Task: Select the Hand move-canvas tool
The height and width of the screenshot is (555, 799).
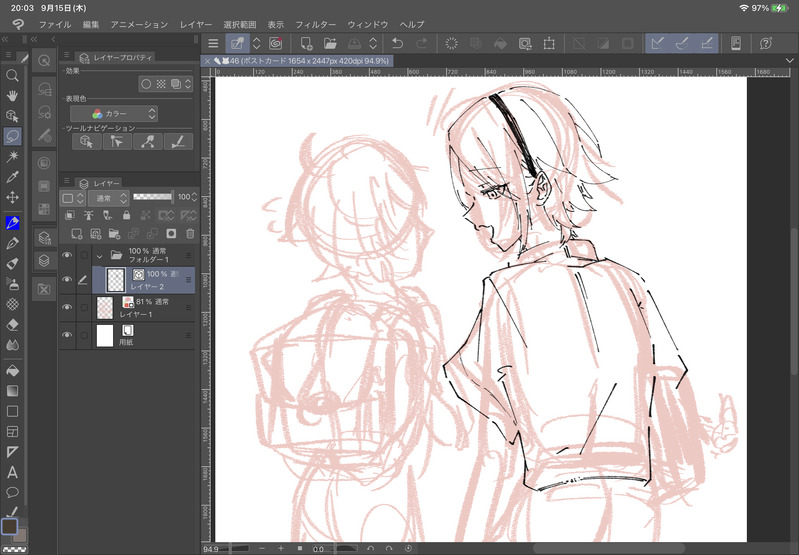Action: tap(12, 95)
